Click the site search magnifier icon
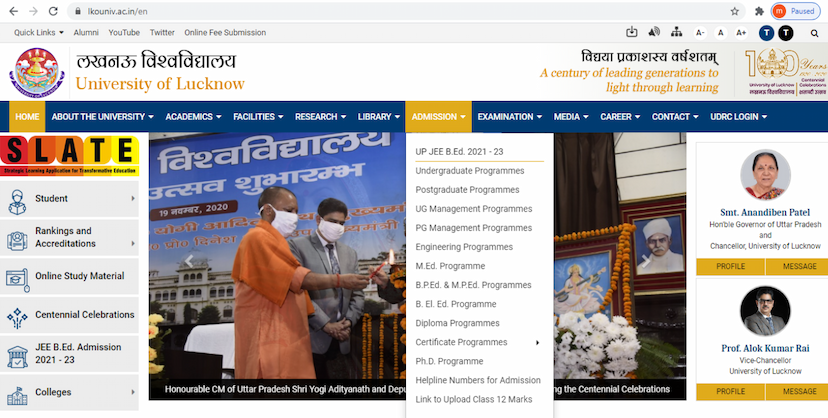Screen dimensions: 828x418 [x=812, y=33]
